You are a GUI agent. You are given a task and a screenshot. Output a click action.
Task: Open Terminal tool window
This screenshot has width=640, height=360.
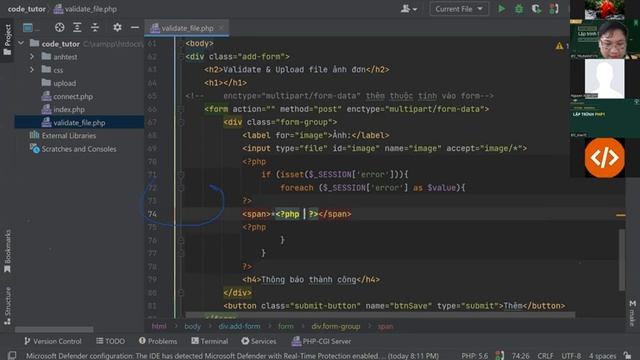[209, 341]
